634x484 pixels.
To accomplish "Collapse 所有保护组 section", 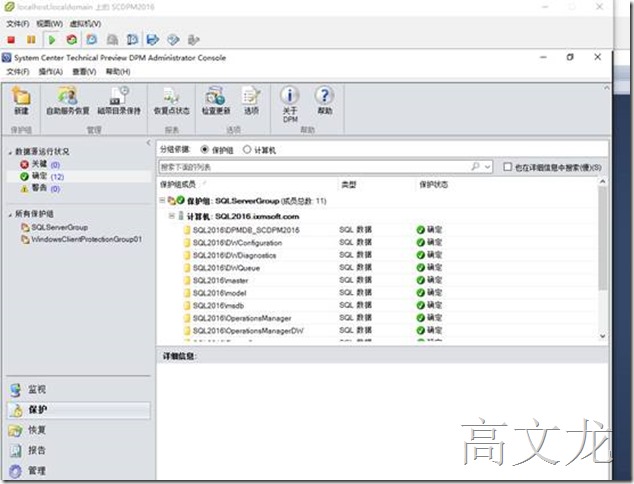I will (x=10, y=215).
